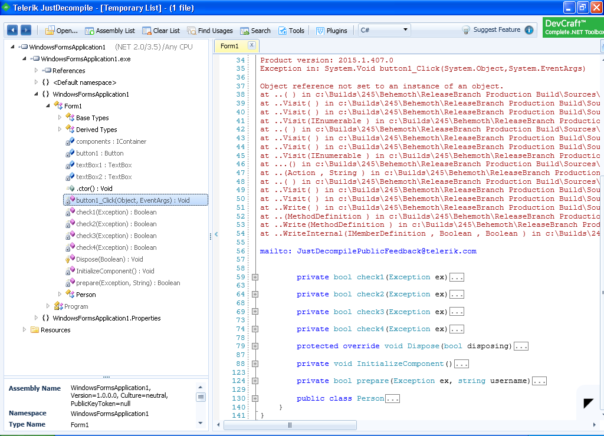Collapse the WindowsFormsApplication1 namespace node

pos(36,94)
